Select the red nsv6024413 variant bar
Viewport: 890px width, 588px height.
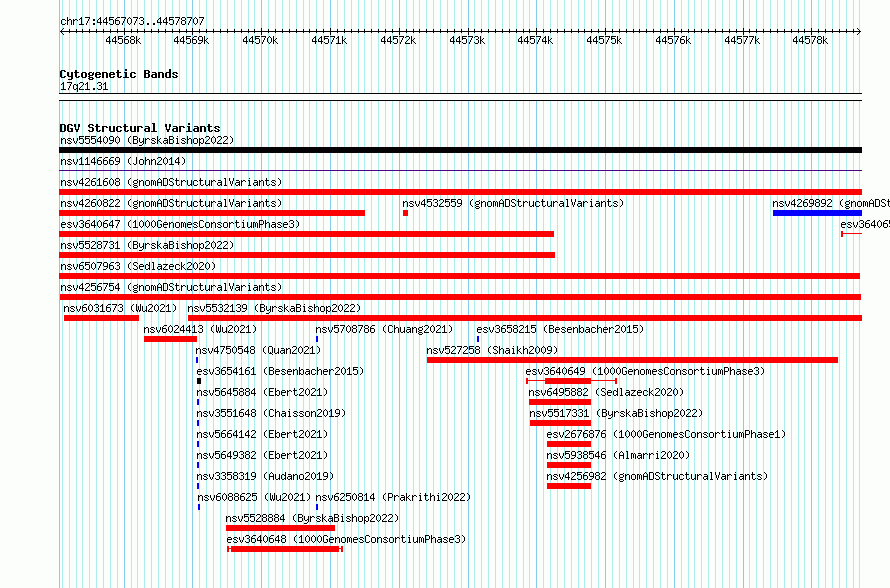170,339
